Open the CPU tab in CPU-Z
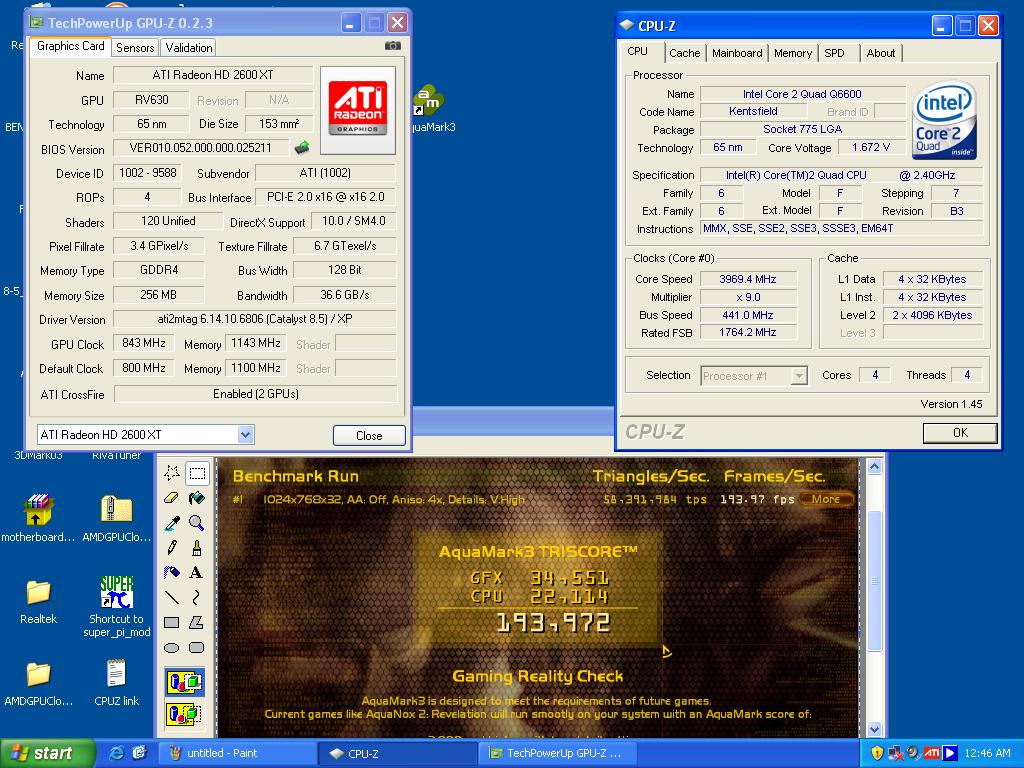 637,52
